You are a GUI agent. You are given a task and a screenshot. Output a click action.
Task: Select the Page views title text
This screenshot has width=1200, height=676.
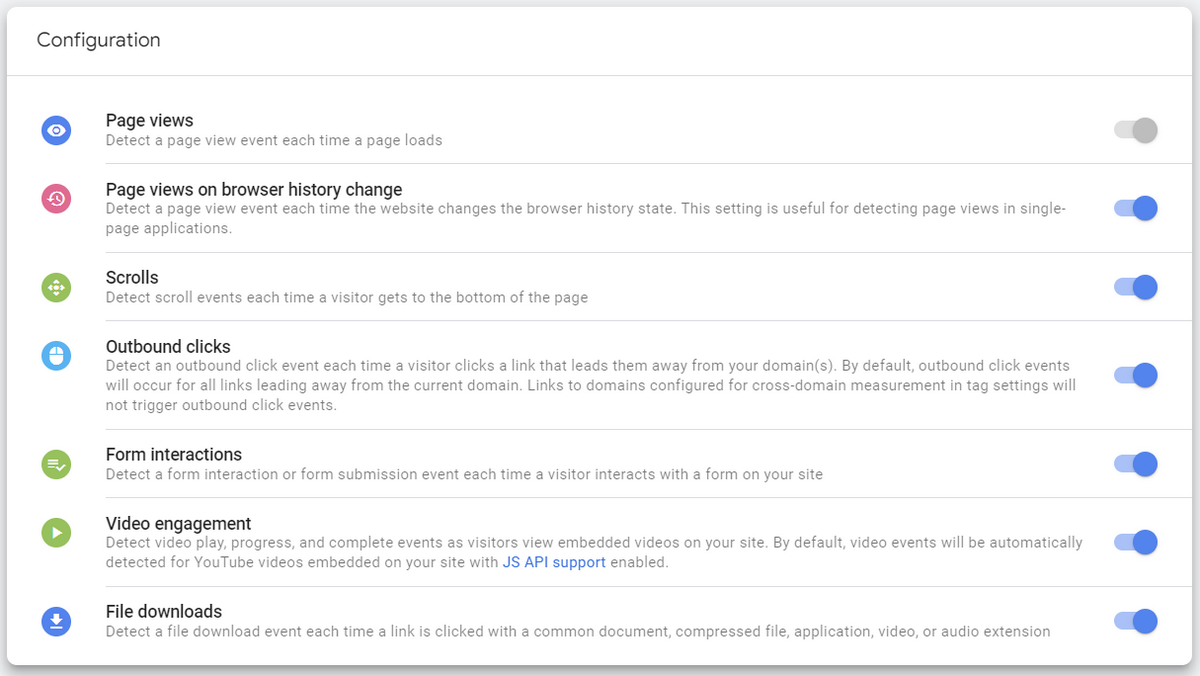pyautogui.click(x=150, y=121)
